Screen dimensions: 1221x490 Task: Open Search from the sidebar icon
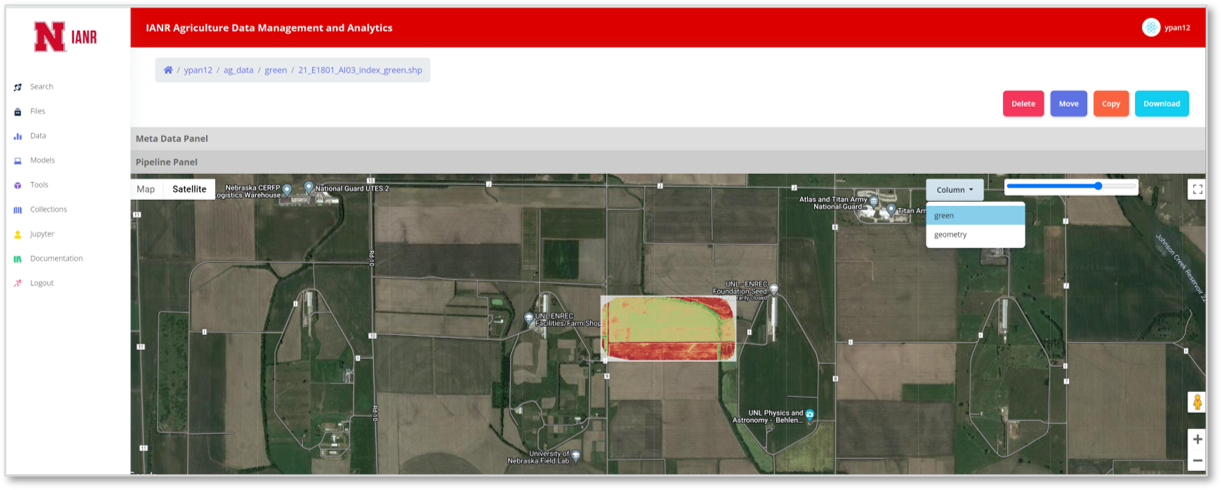pos(17,87)
